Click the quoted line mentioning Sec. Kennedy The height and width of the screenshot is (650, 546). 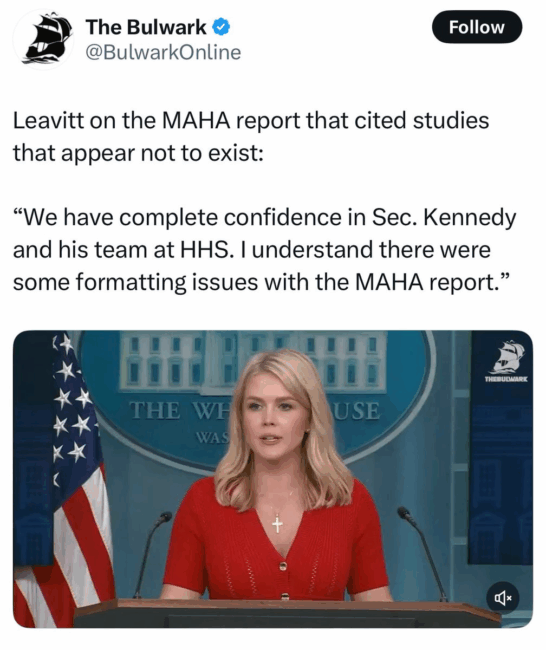[x=264, y=218]
